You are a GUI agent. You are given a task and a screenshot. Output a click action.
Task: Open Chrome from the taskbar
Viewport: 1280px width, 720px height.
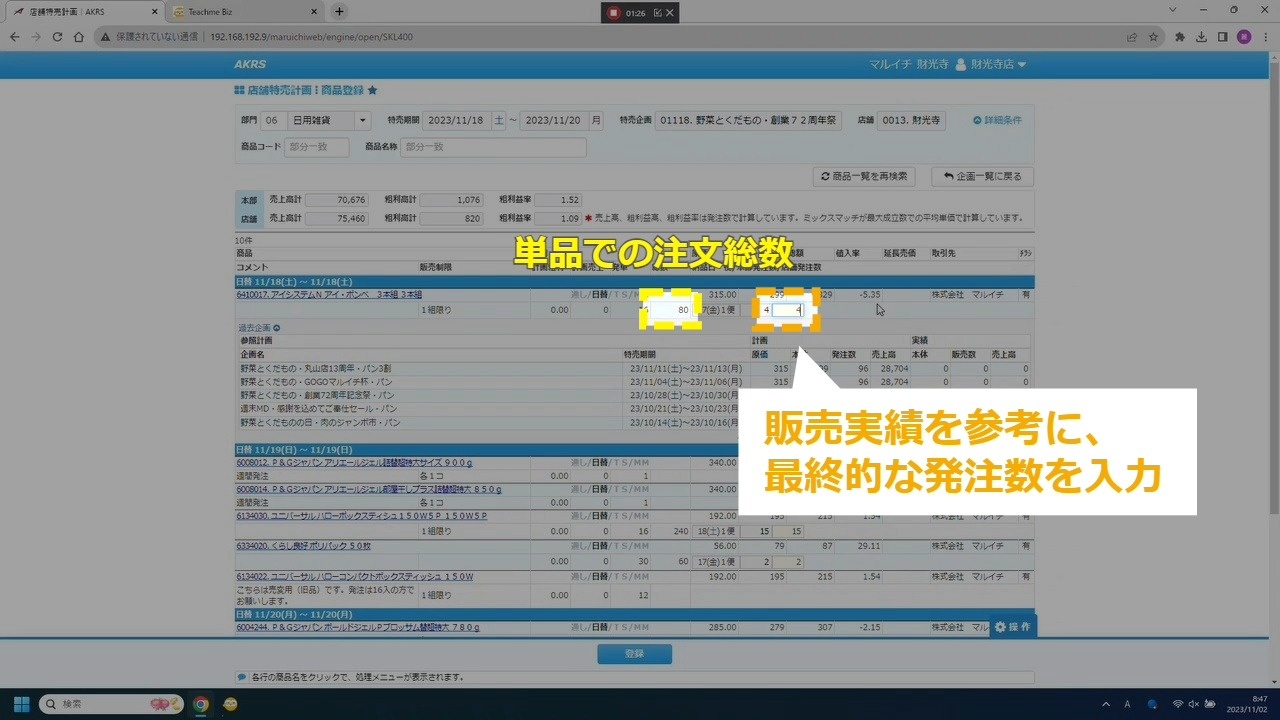201,704
